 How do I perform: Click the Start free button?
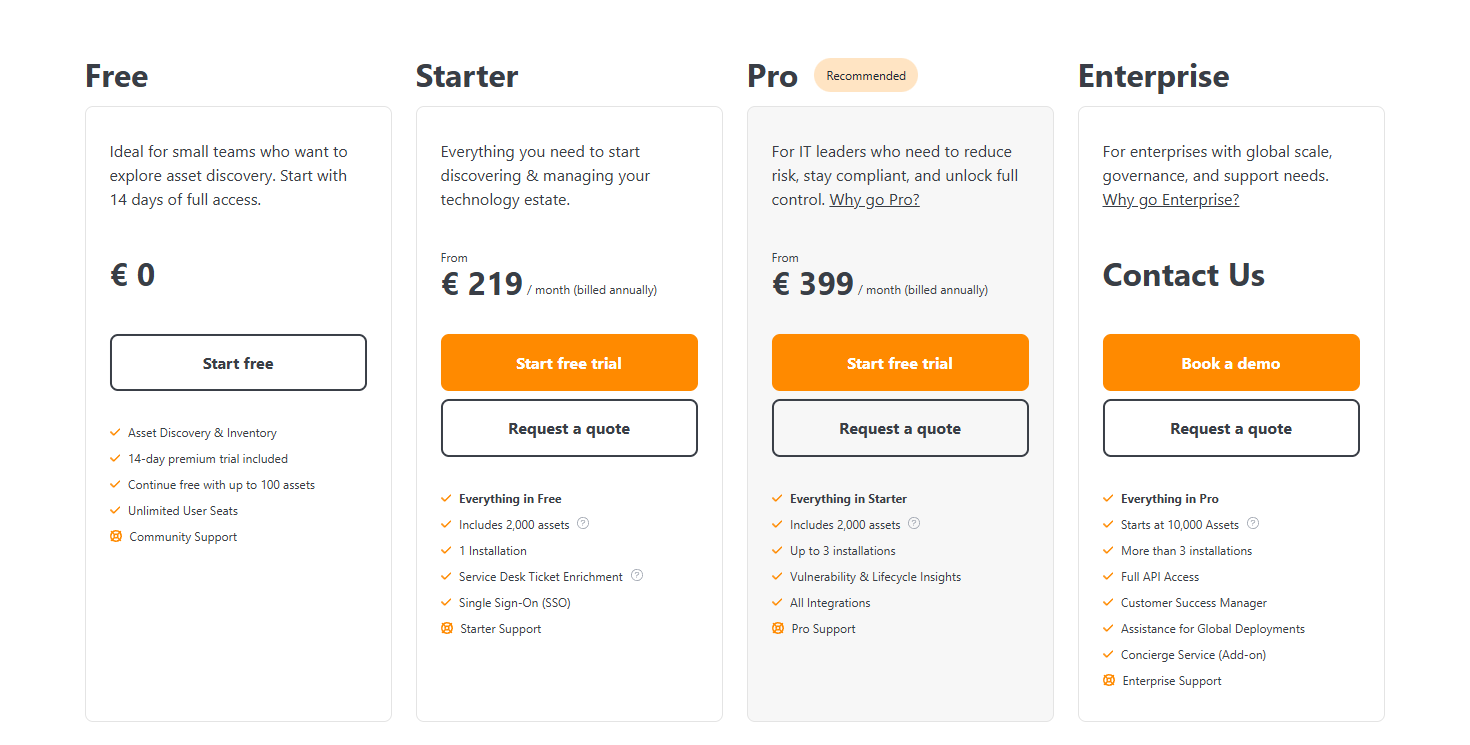pyautogui.click(x=238, y=363)
